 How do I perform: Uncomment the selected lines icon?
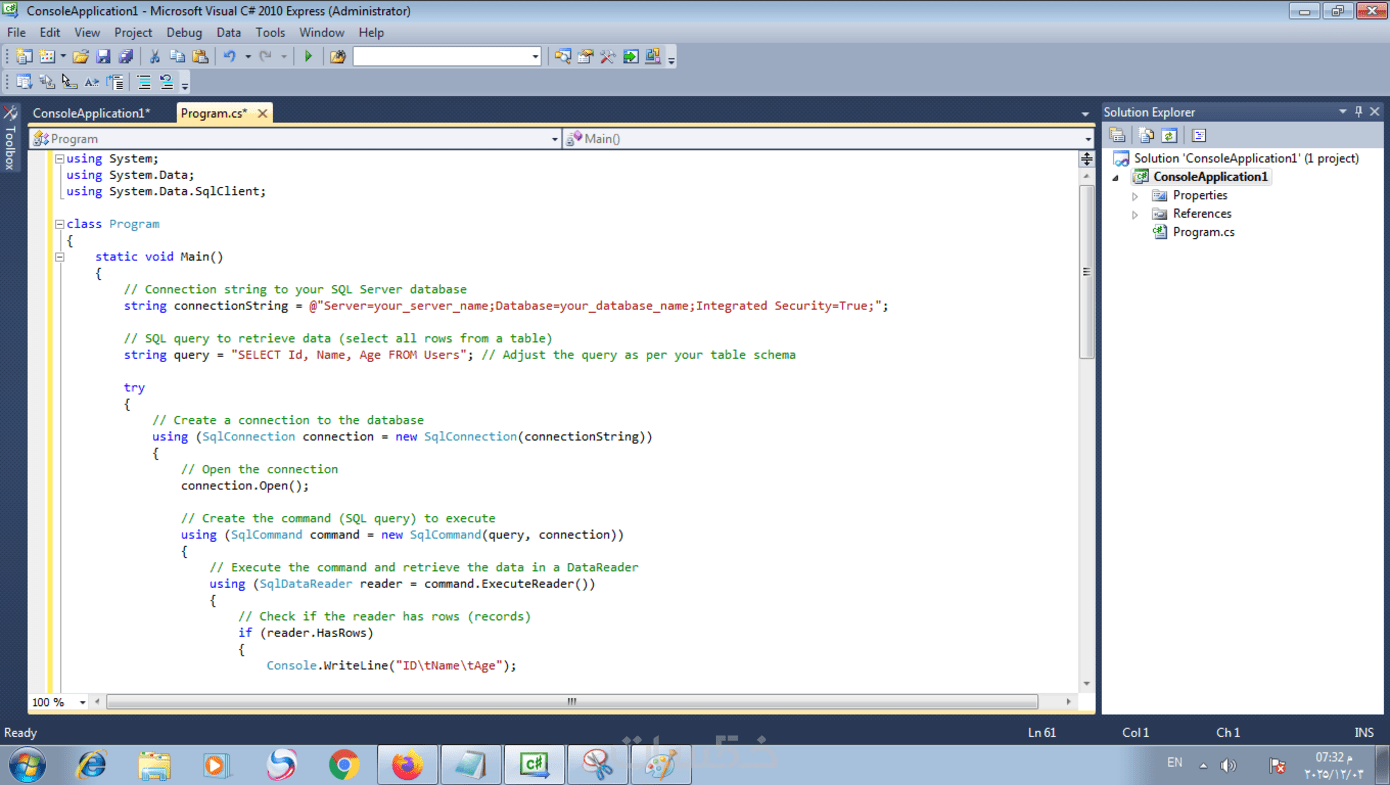point(167,82)
